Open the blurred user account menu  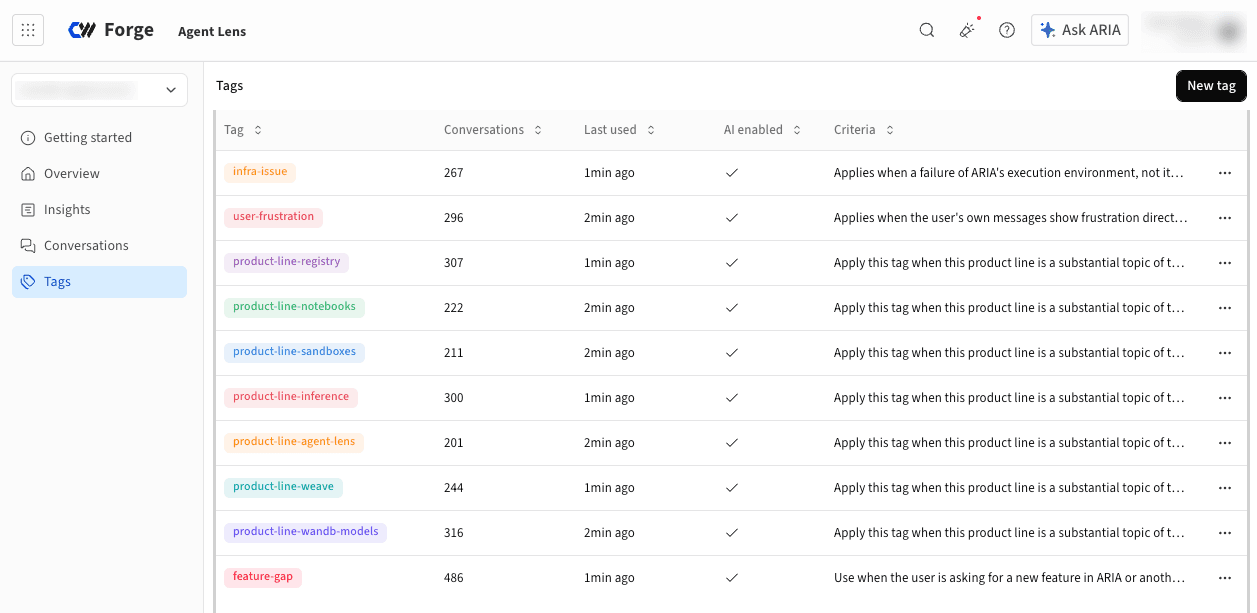pyautogui.click(x=1192, y=30)
